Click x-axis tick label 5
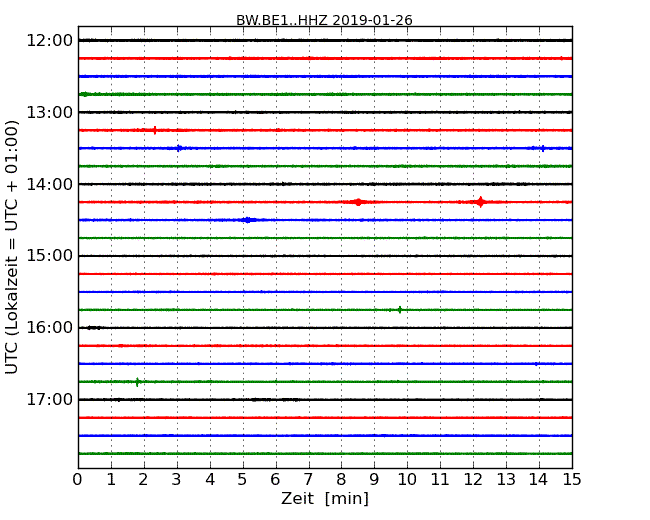This screenshot has height=520, width=650. (243, 480)
